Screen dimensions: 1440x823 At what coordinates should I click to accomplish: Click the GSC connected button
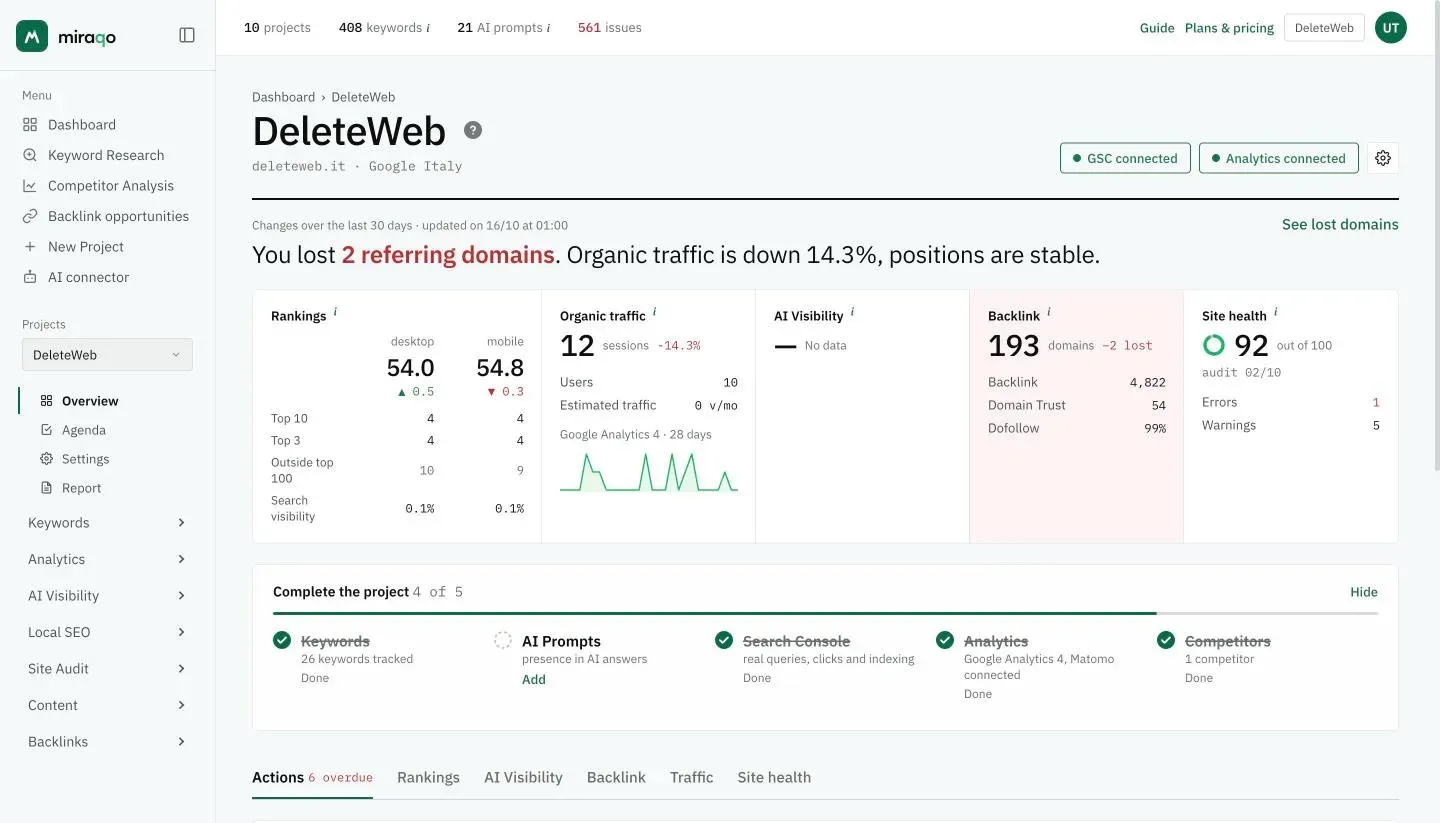(x=1125, y=158)
